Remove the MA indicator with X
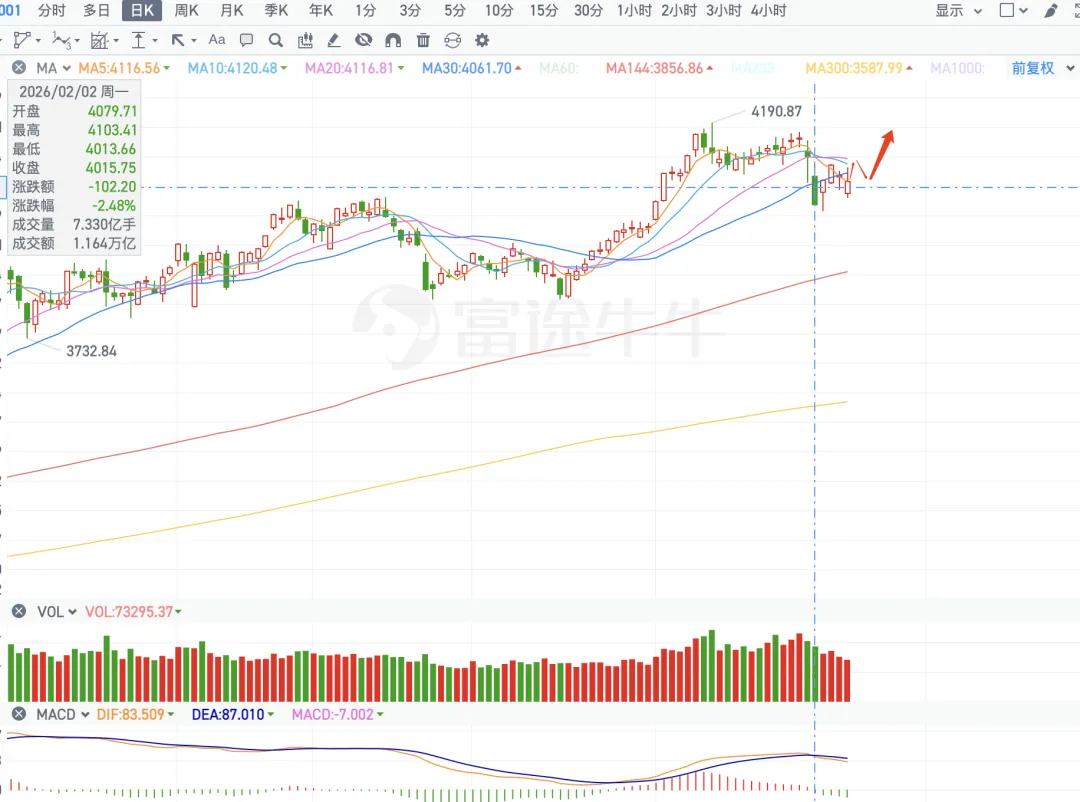1080x802 pixels. point(19,68)
